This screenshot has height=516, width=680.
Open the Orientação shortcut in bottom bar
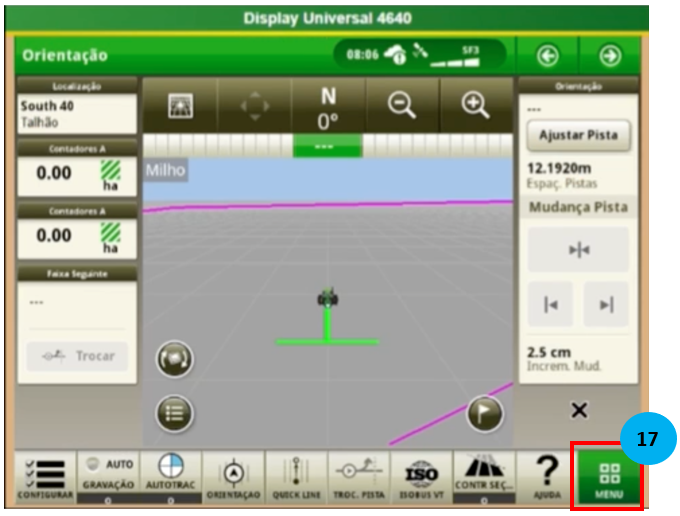[x=233, y=476]
